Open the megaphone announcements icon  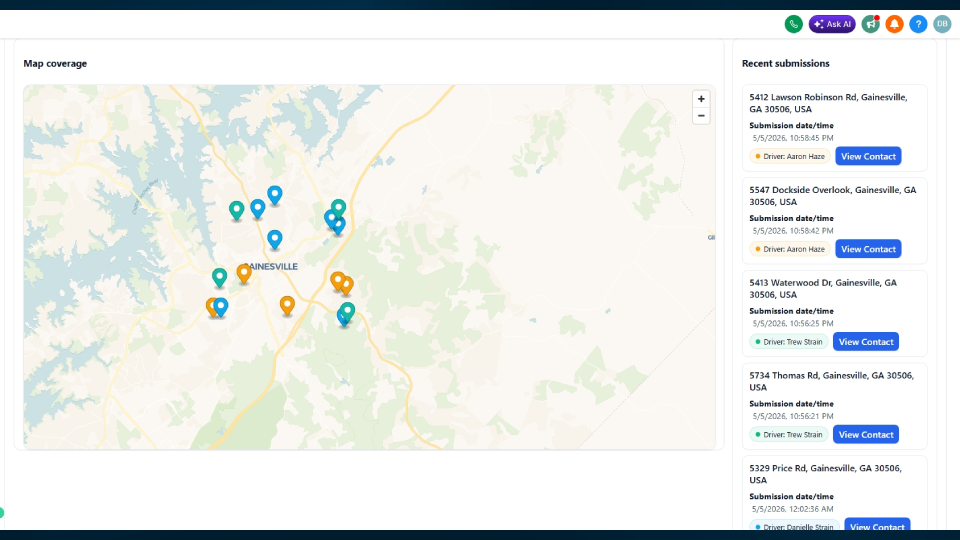pyautogui.click(x=871, y=24)
